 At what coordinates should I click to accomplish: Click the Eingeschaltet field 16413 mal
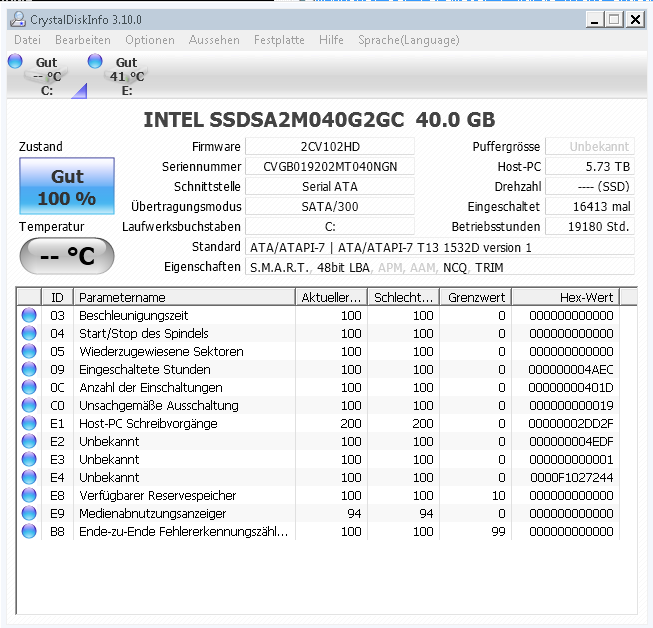pyautogui.click(x=590, y=207)
